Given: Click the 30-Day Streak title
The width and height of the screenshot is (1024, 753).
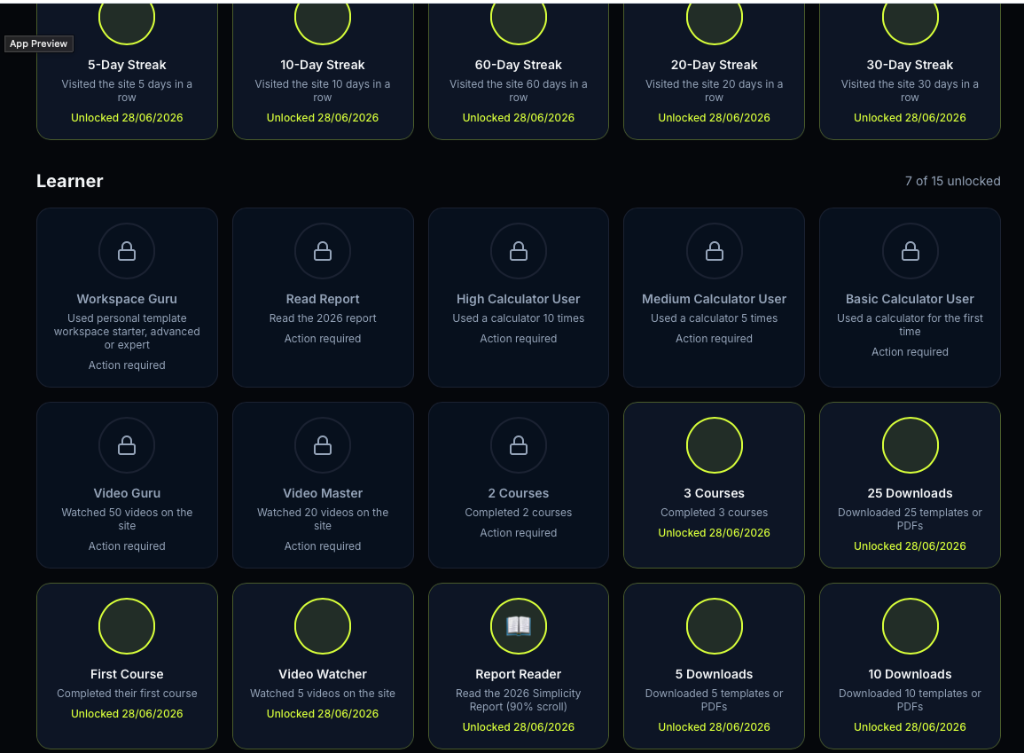Looking at the screenshot, I should (x=910, y=65).
